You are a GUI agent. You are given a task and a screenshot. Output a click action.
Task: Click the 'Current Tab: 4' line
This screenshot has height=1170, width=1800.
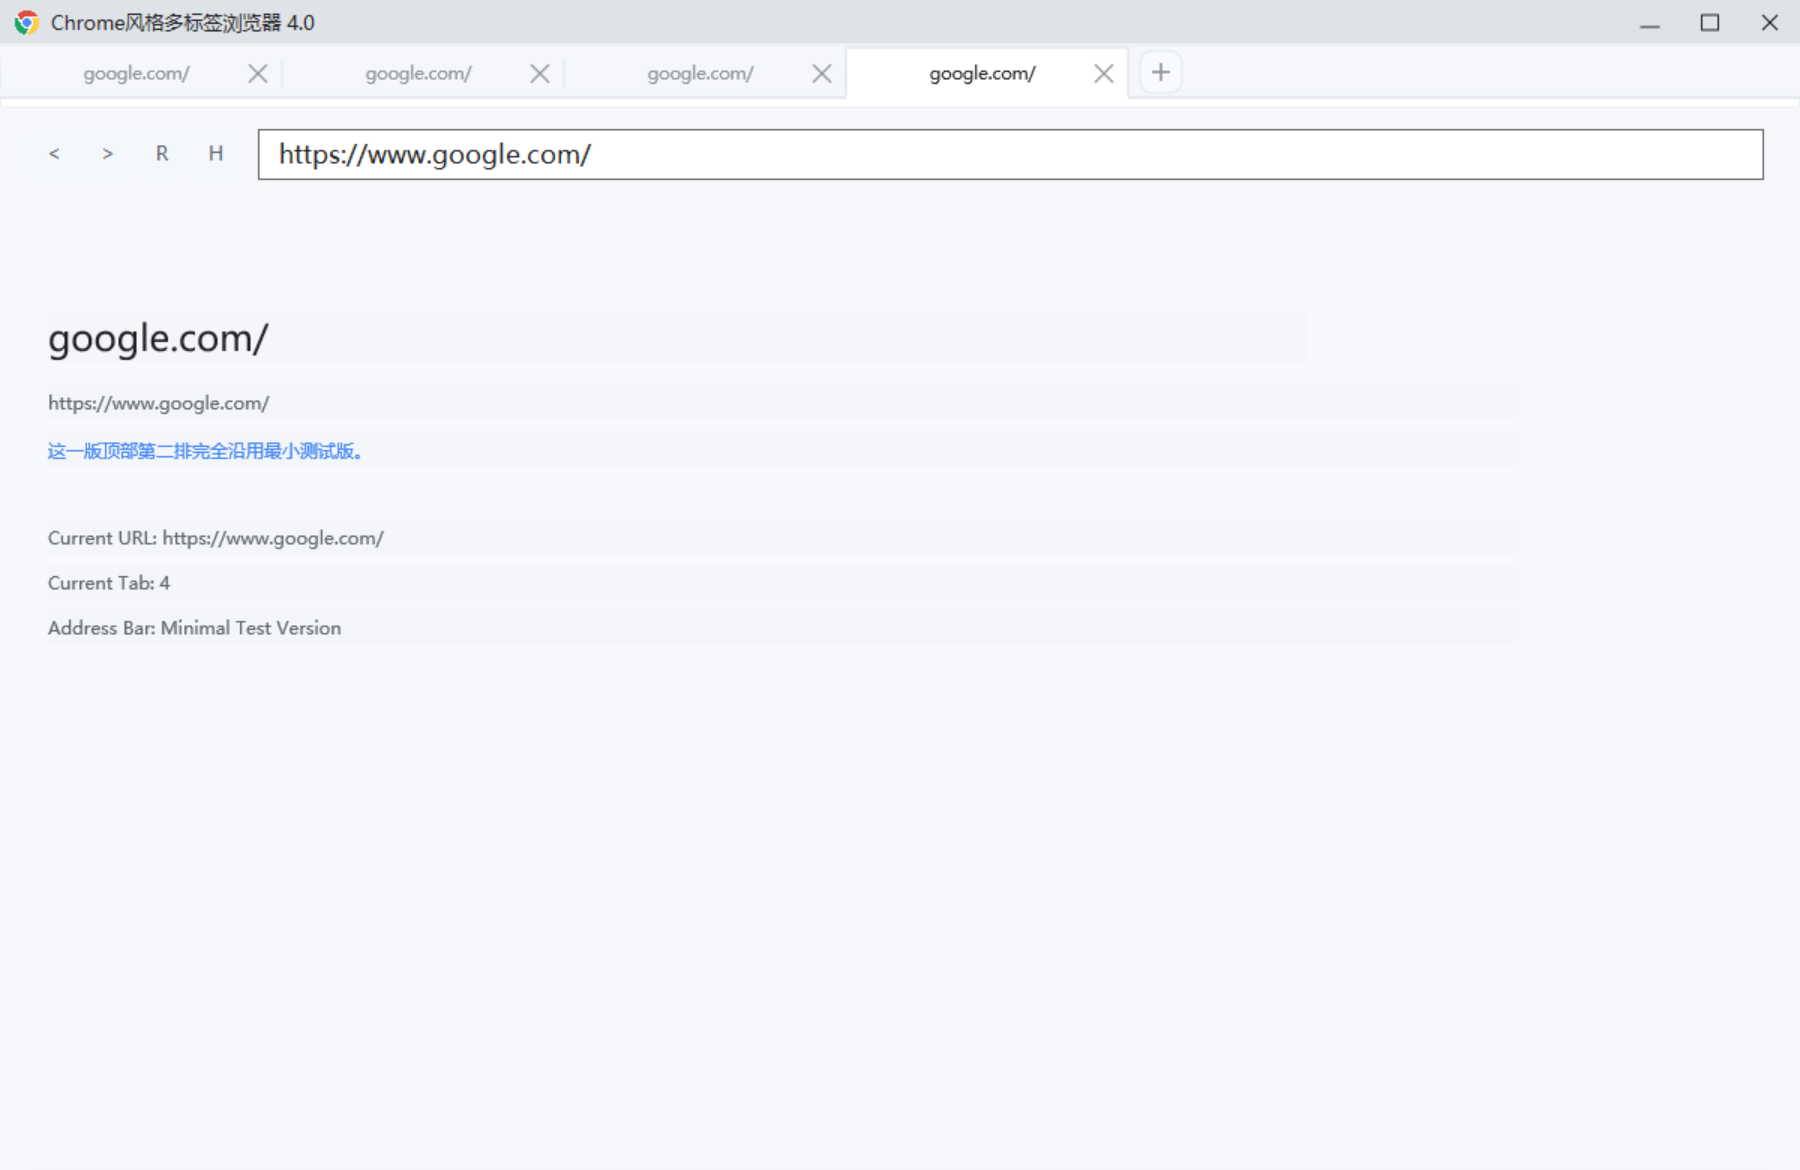click(109, 583)
